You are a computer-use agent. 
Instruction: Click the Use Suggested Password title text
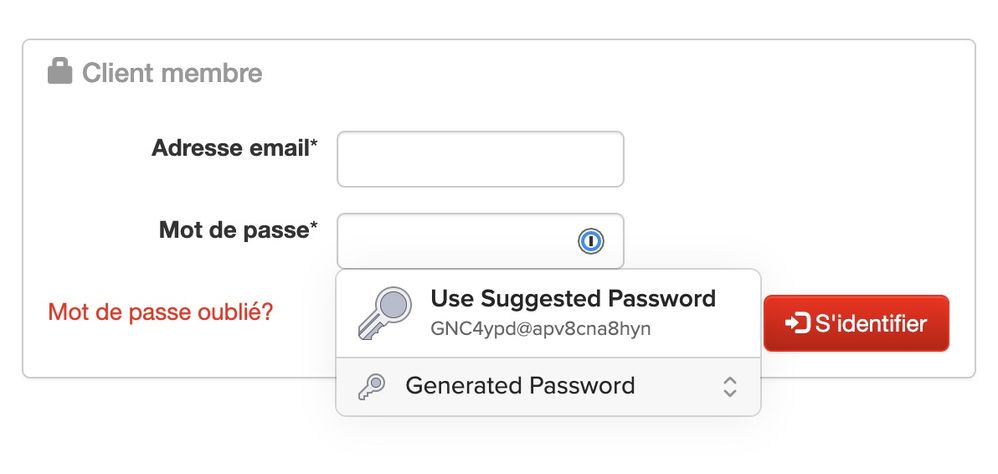pos(573,298)
